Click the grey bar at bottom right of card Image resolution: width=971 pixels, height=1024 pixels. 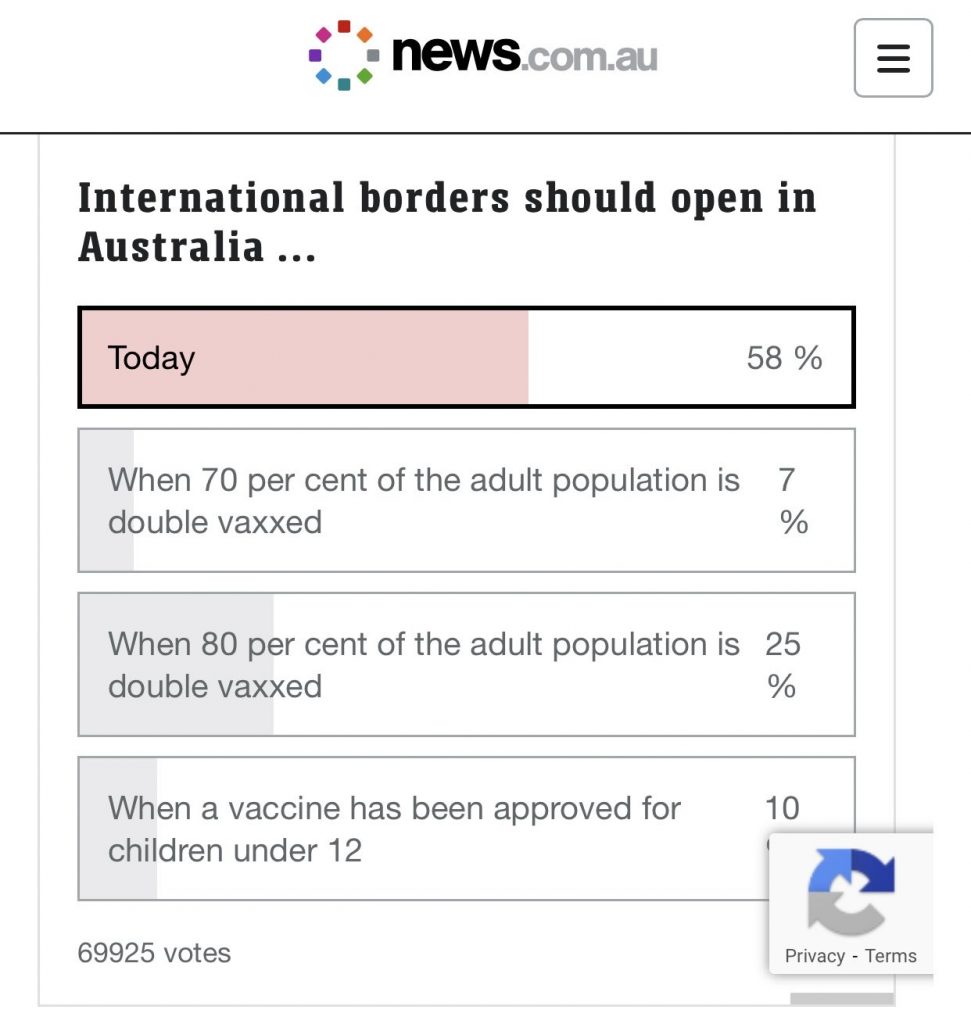842,999
